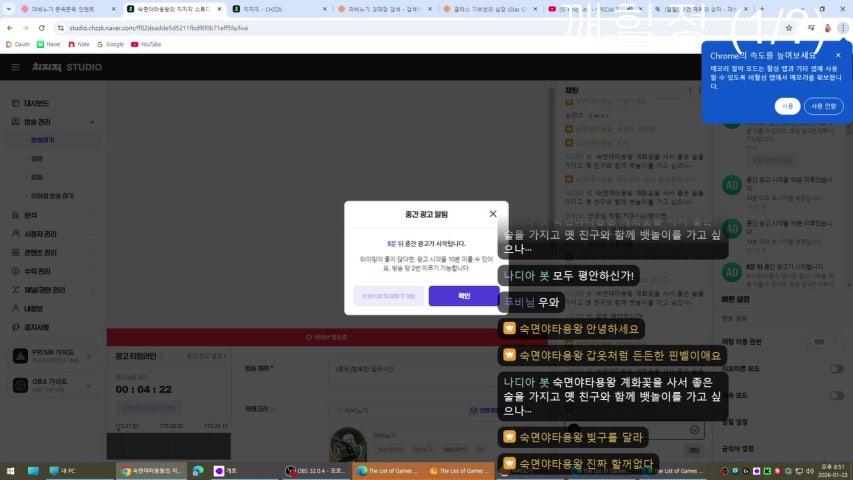Close the mid-roll ad alert dialog
The image size is (853, 480).
tap(492, 214)
